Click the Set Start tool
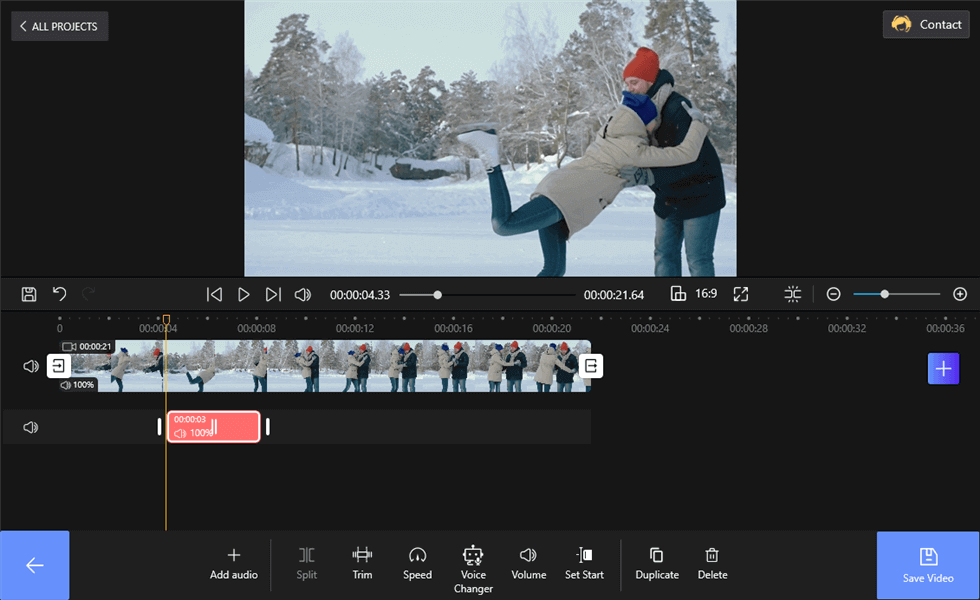This screenshot has width=980, height=600. pos(584,564)
